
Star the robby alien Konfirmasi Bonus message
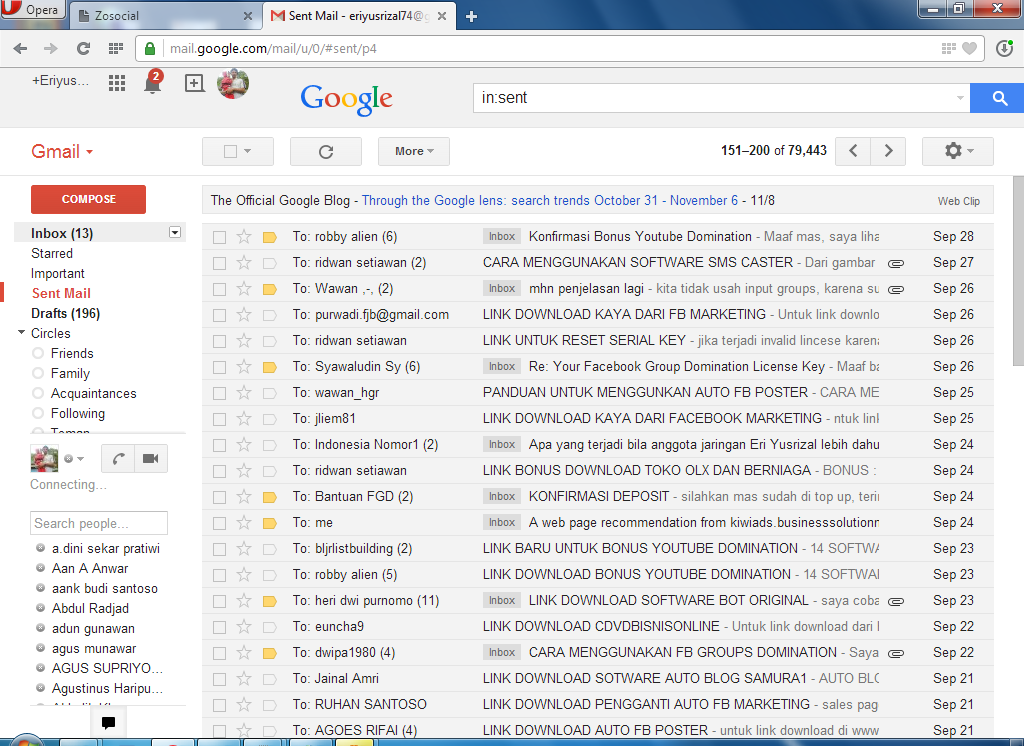(244, 236)
